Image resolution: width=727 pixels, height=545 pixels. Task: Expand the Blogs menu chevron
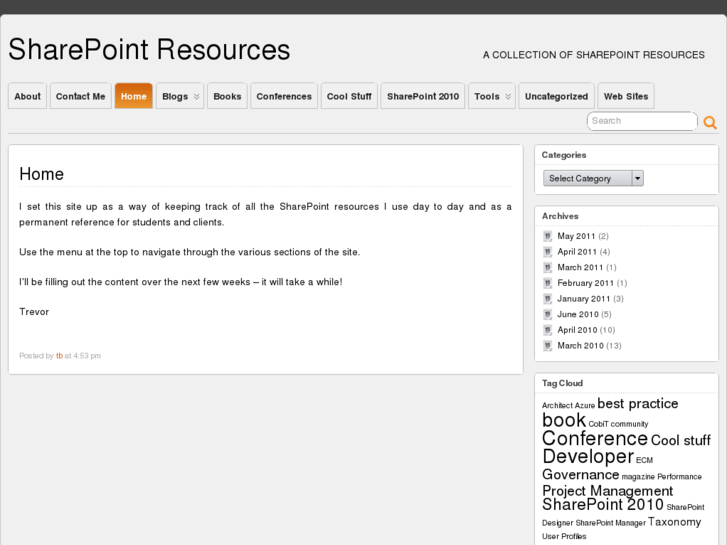coord(197,96)
